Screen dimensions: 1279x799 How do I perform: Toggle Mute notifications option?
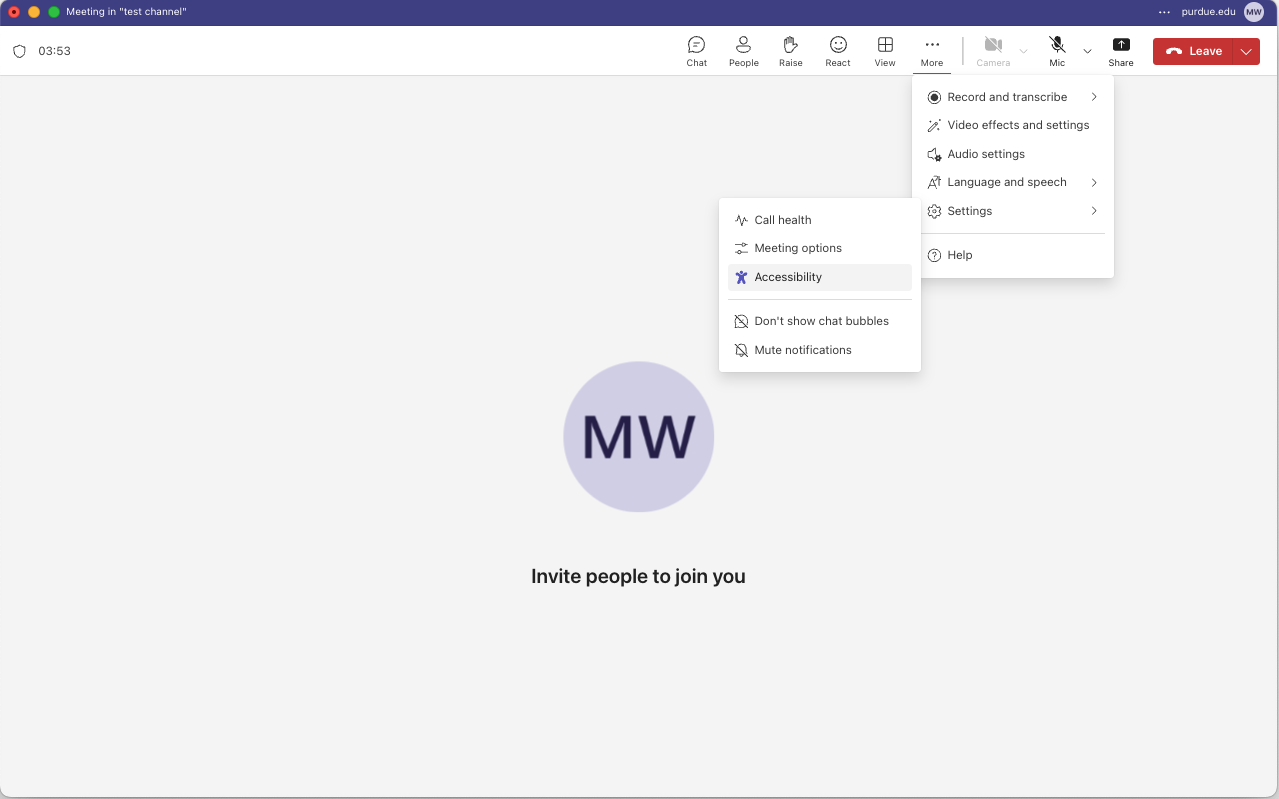click(802, 350)
